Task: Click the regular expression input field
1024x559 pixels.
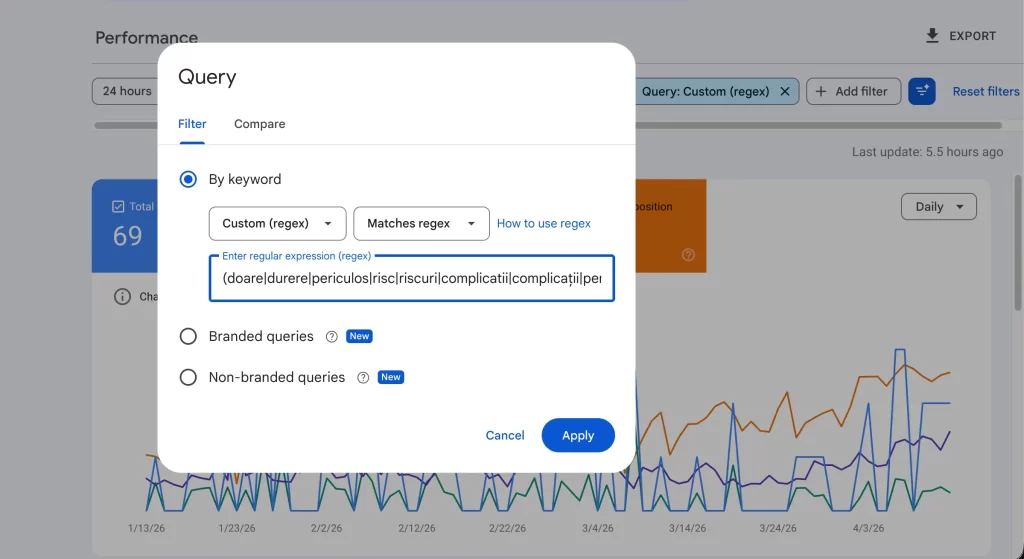Action: (411, 279)
